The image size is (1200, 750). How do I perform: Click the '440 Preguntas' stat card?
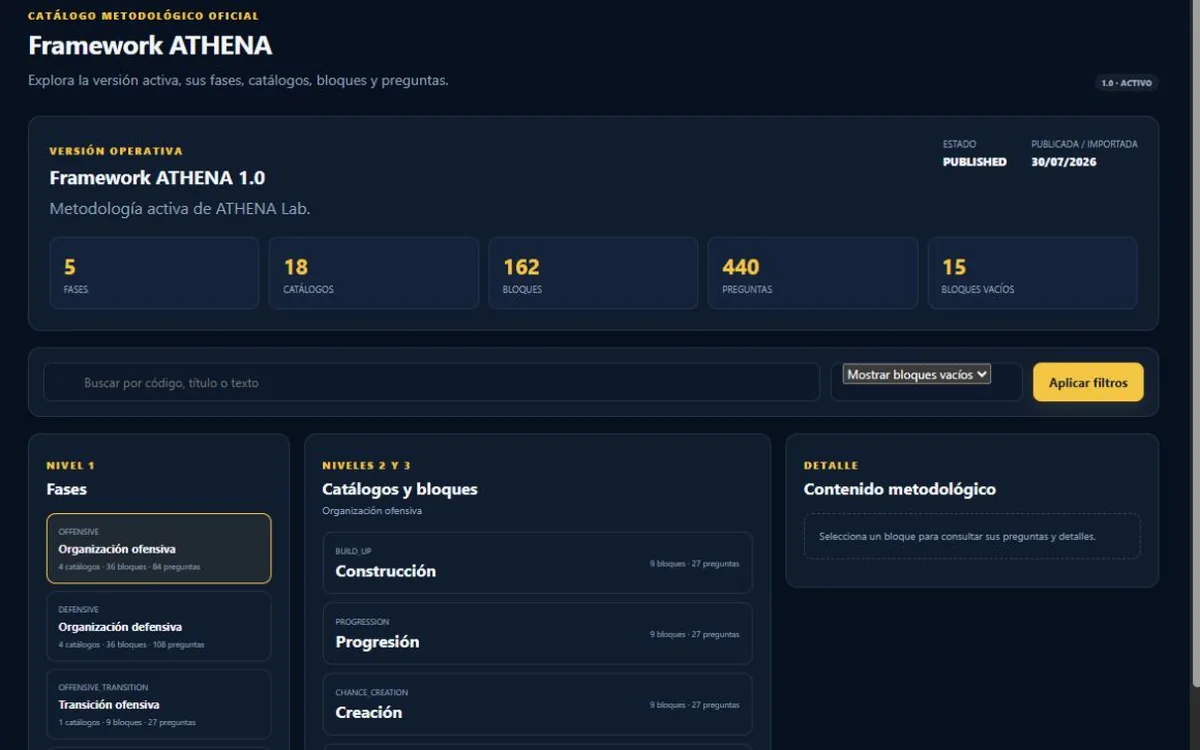coord(813,273)
